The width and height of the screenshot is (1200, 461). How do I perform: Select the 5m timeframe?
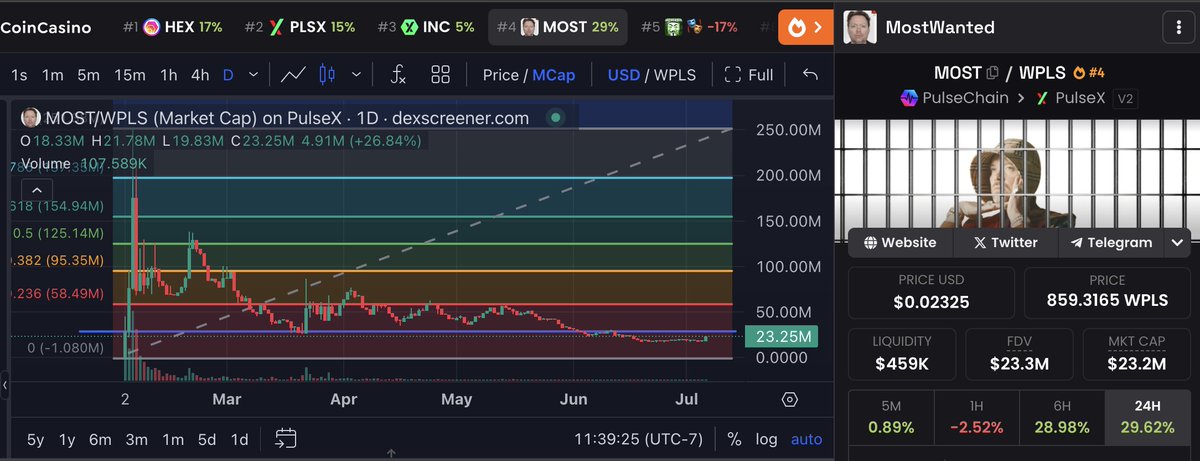89,74
